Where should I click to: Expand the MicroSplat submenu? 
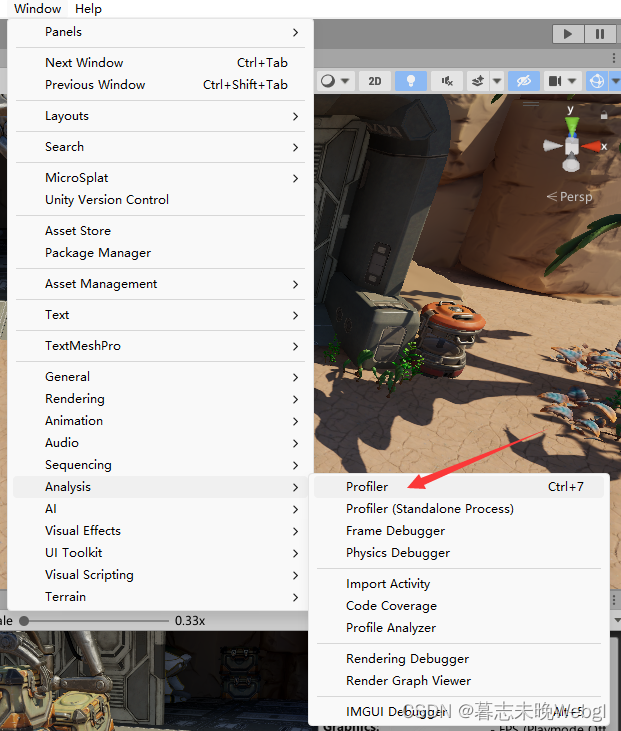pos(160,178)
